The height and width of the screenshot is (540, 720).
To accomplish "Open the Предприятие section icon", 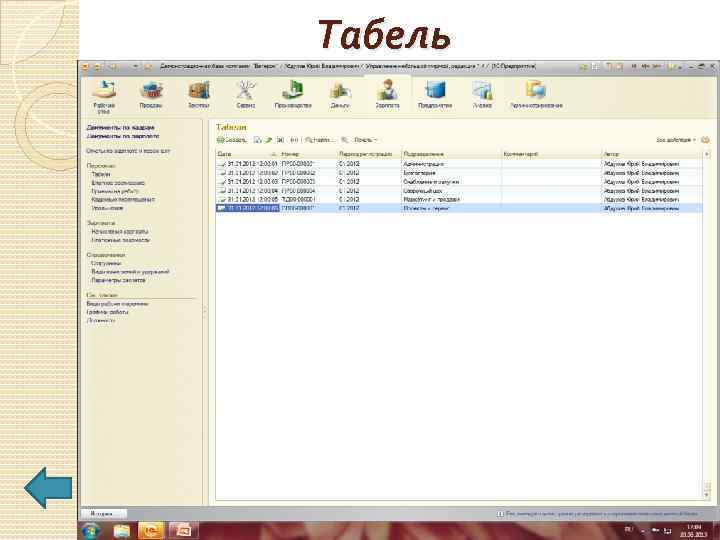I will tap(435, 95).
